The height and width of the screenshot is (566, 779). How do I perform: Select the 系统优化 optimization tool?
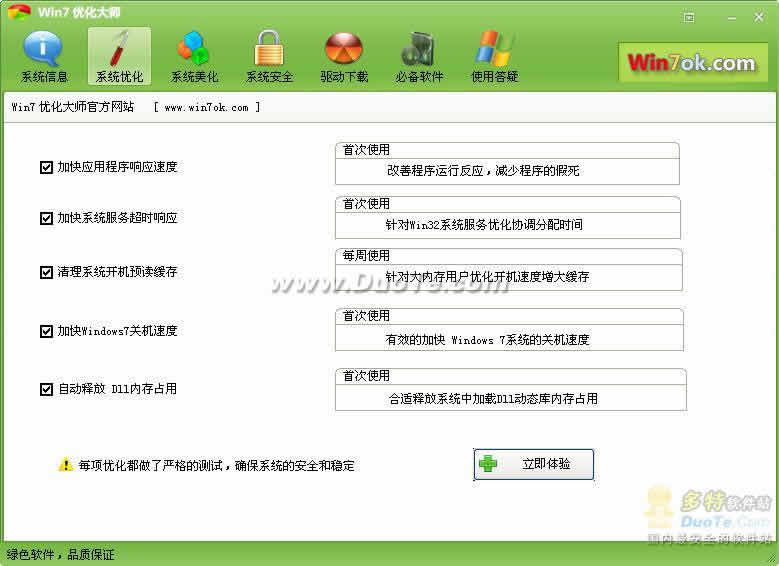(x=119, y=57)
